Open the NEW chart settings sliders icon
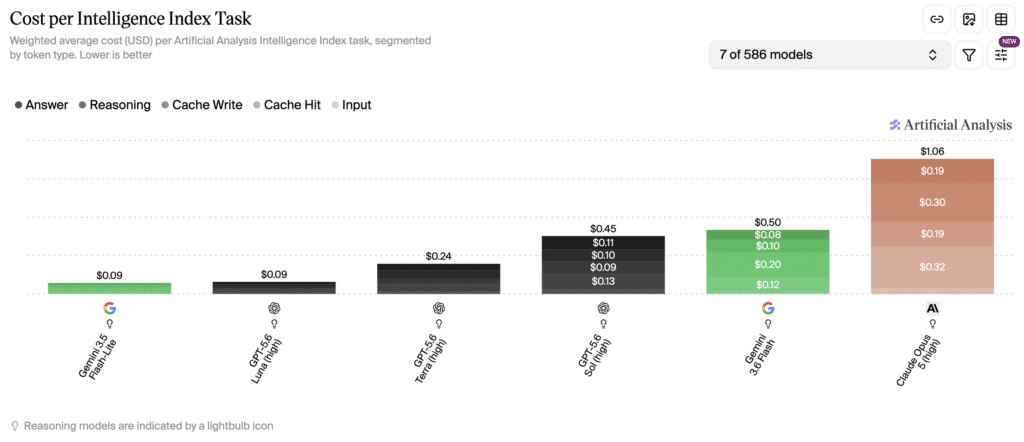Image resolution: width=1024 pixels, height=442 pixels. [1000, 55]
